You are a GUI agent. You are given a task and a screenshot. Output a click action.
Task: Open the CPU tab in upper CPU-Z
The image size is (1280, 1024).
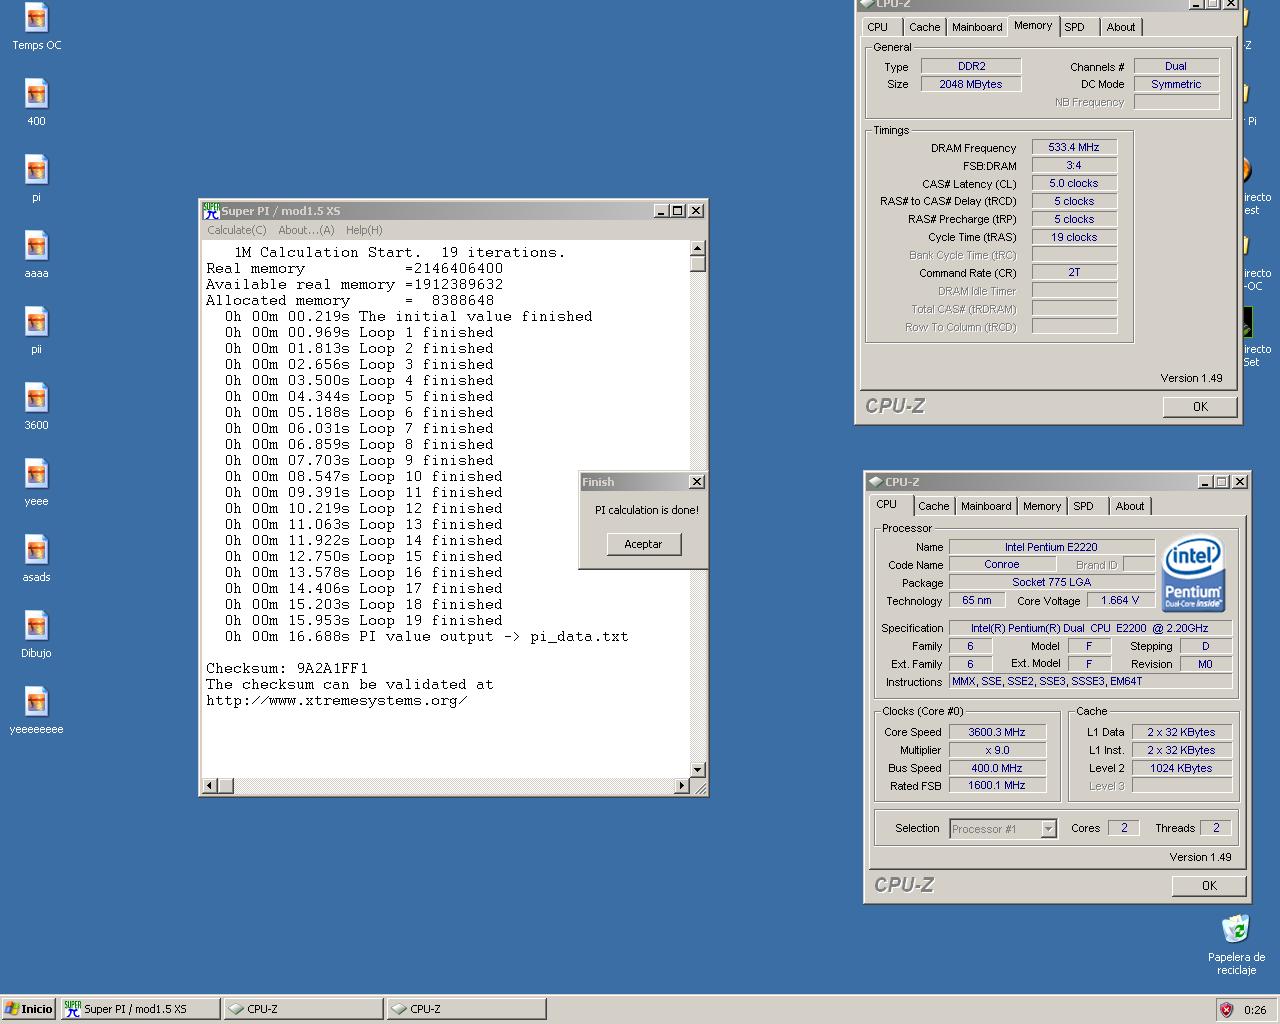[x=878, y=27]
